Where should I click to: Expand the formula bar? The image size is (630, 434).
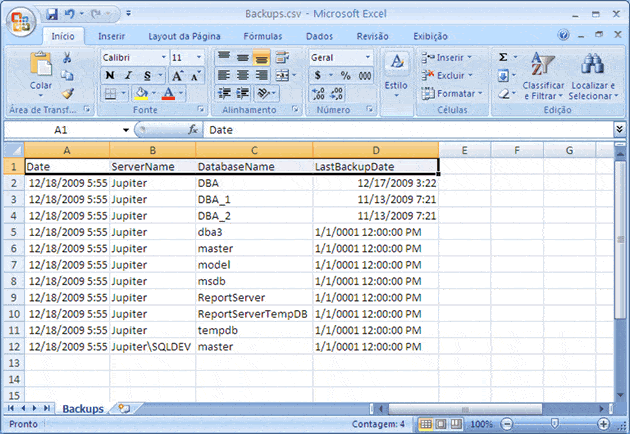coord(619,129)
